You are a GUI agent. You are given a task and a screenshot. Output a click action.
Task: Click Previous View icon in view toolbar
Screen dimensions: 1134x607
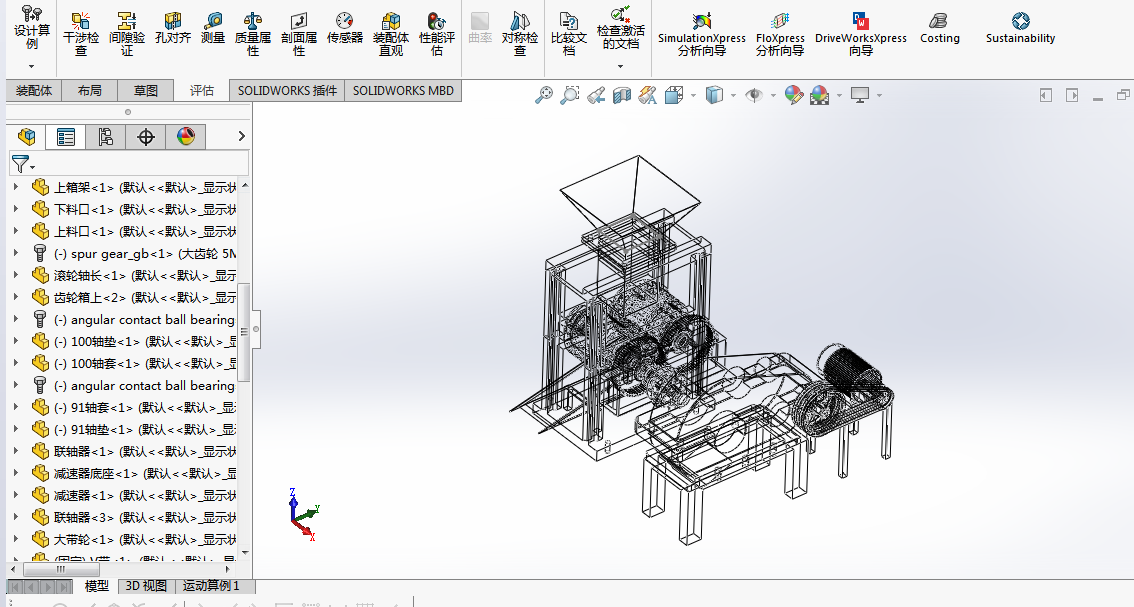coord(596,95)
